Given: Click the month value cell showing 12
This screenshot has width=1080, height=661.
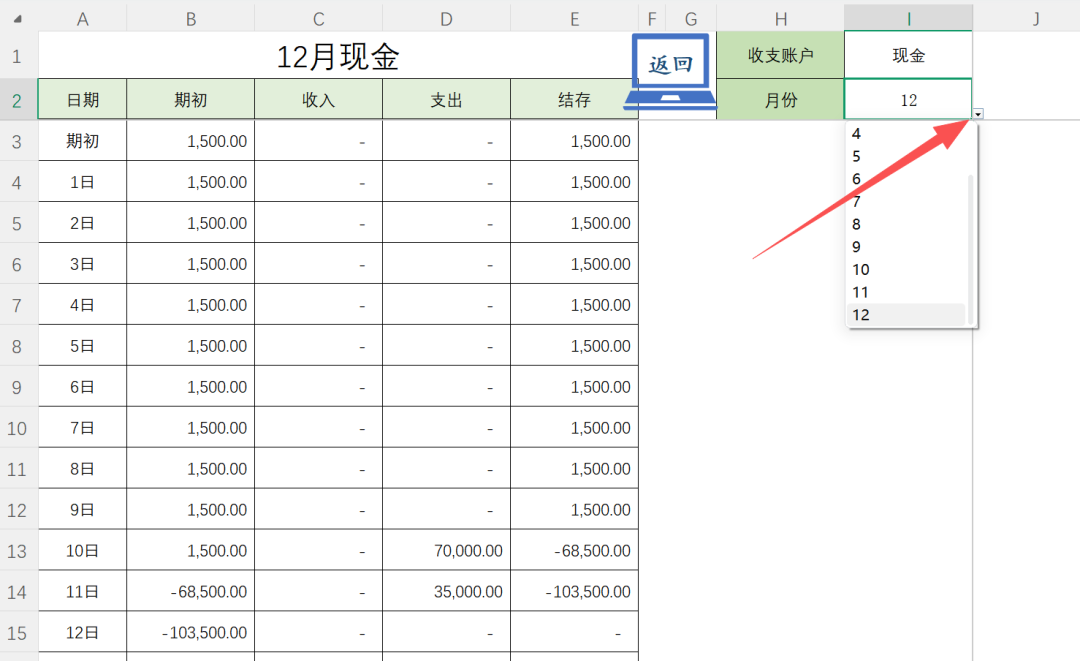Looking at the screenshot, I should [x=908, y=100].
